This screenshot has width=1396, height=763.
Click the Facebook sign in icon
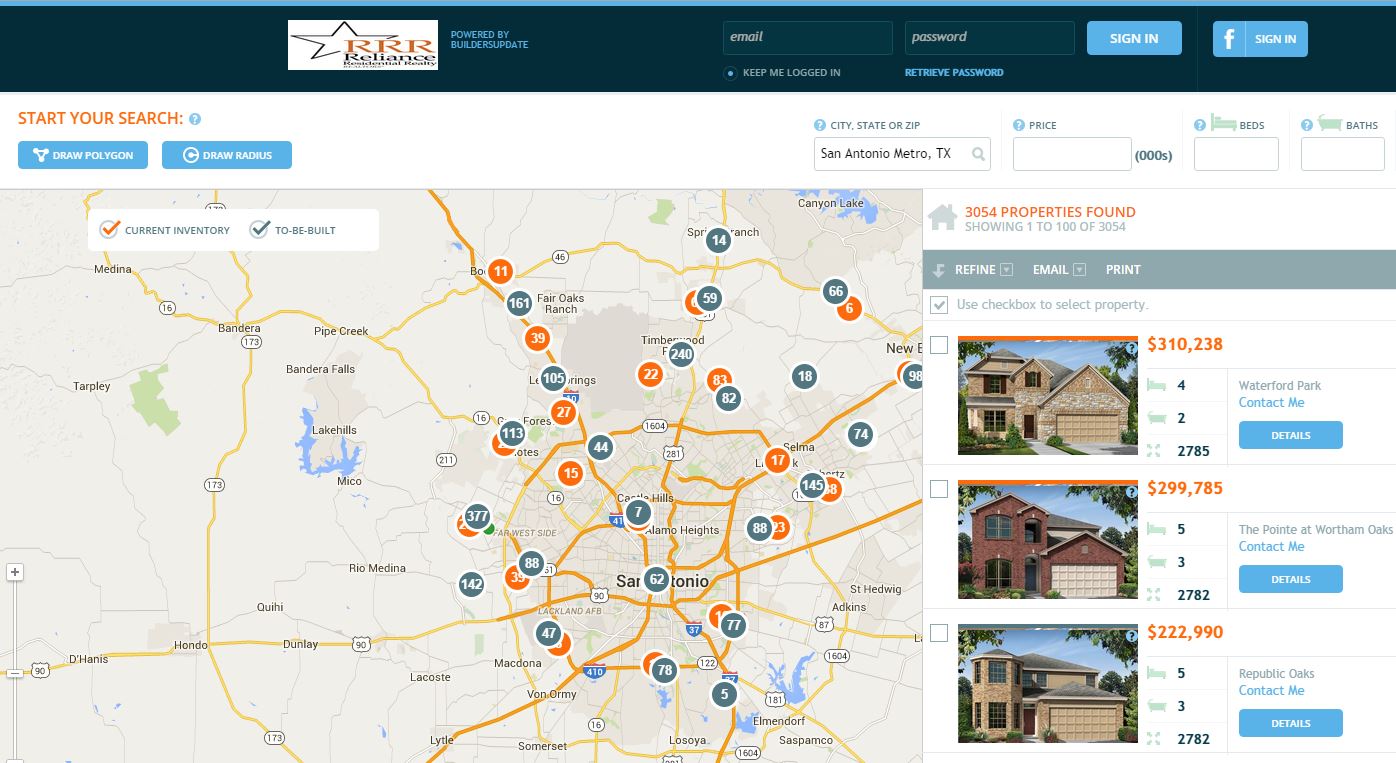pyautogui.click(x=1229, y=39)
